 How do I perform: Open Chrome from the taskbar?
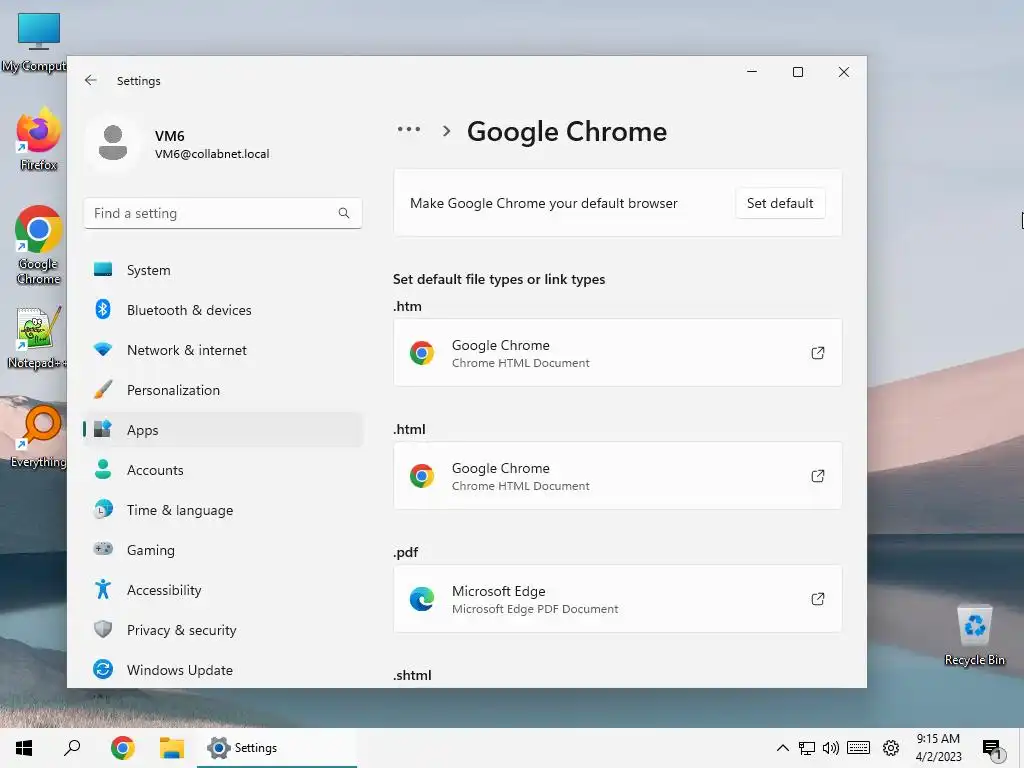(x=122, y=748)
